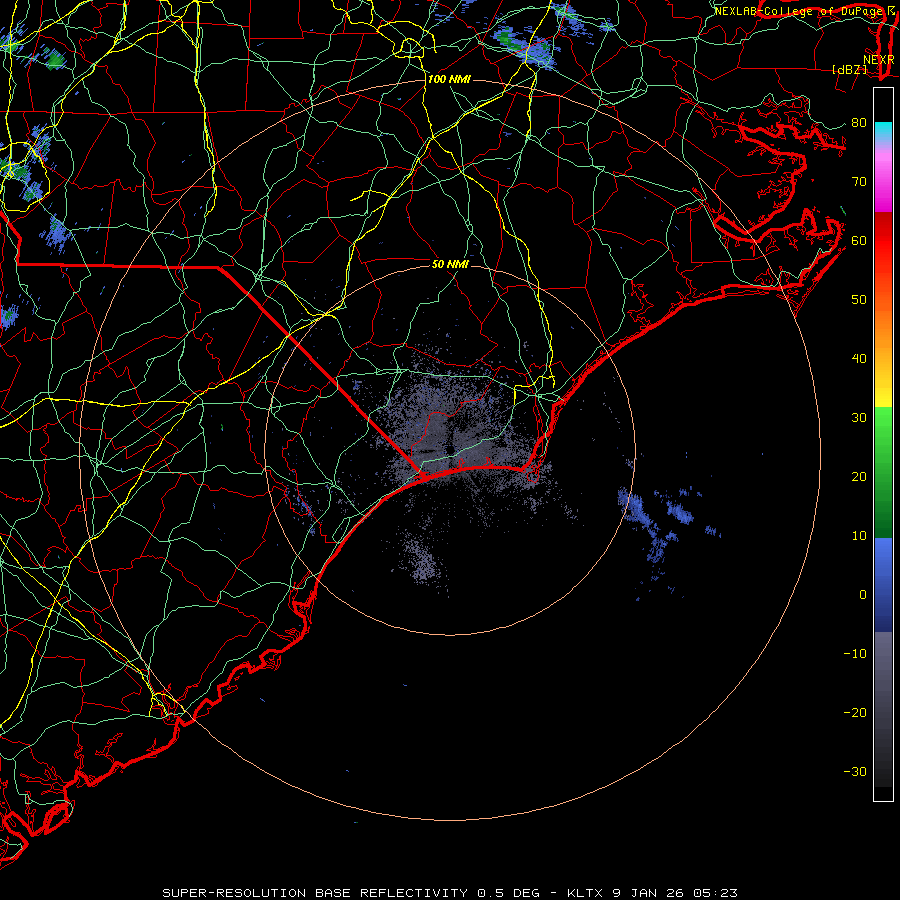
Task: Click the NEXR label above the color scale
Action: pyautogui.click(x=878, y=60)
